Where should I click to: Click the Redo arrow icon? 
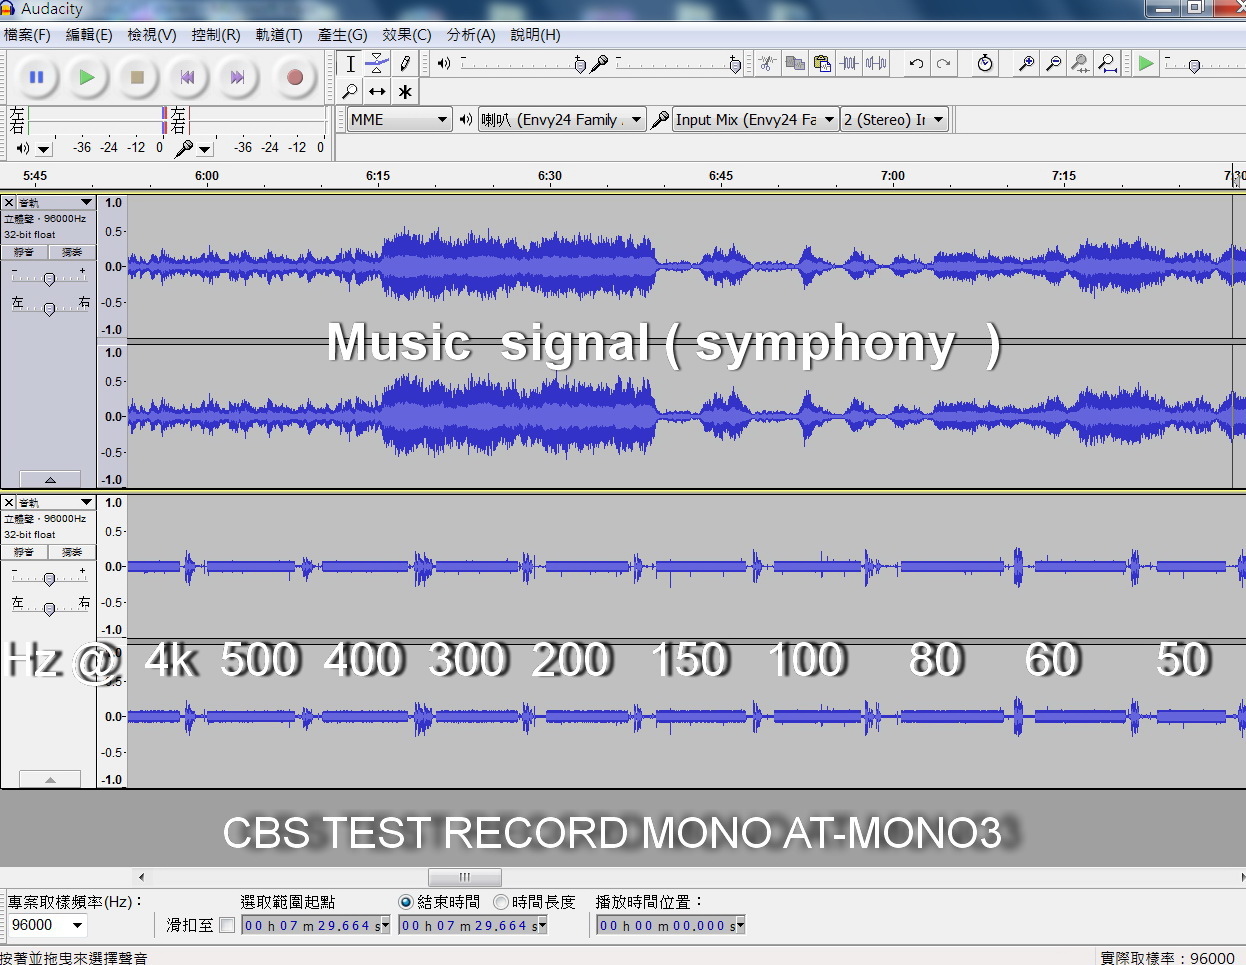click(943, 64)
